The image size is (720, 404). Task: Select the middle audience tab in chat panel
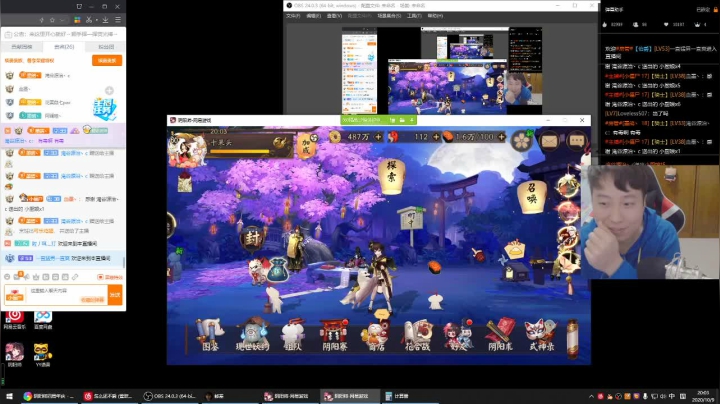[64, 46]
